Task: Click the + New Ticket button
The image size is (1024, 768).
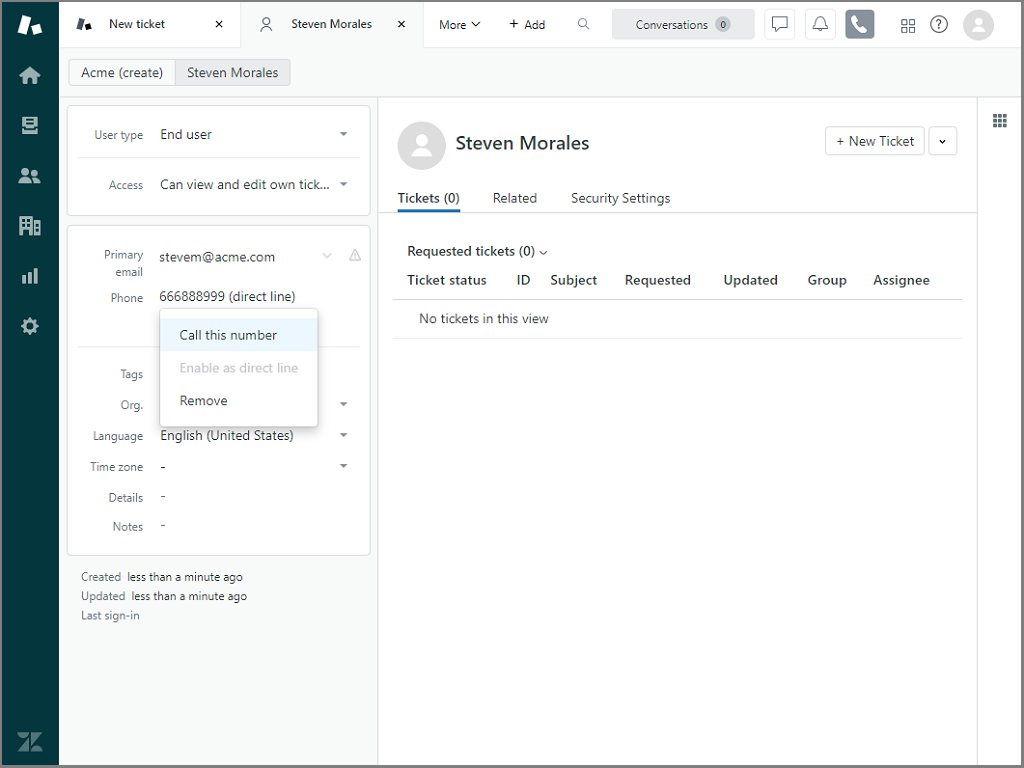Action: 874,141
